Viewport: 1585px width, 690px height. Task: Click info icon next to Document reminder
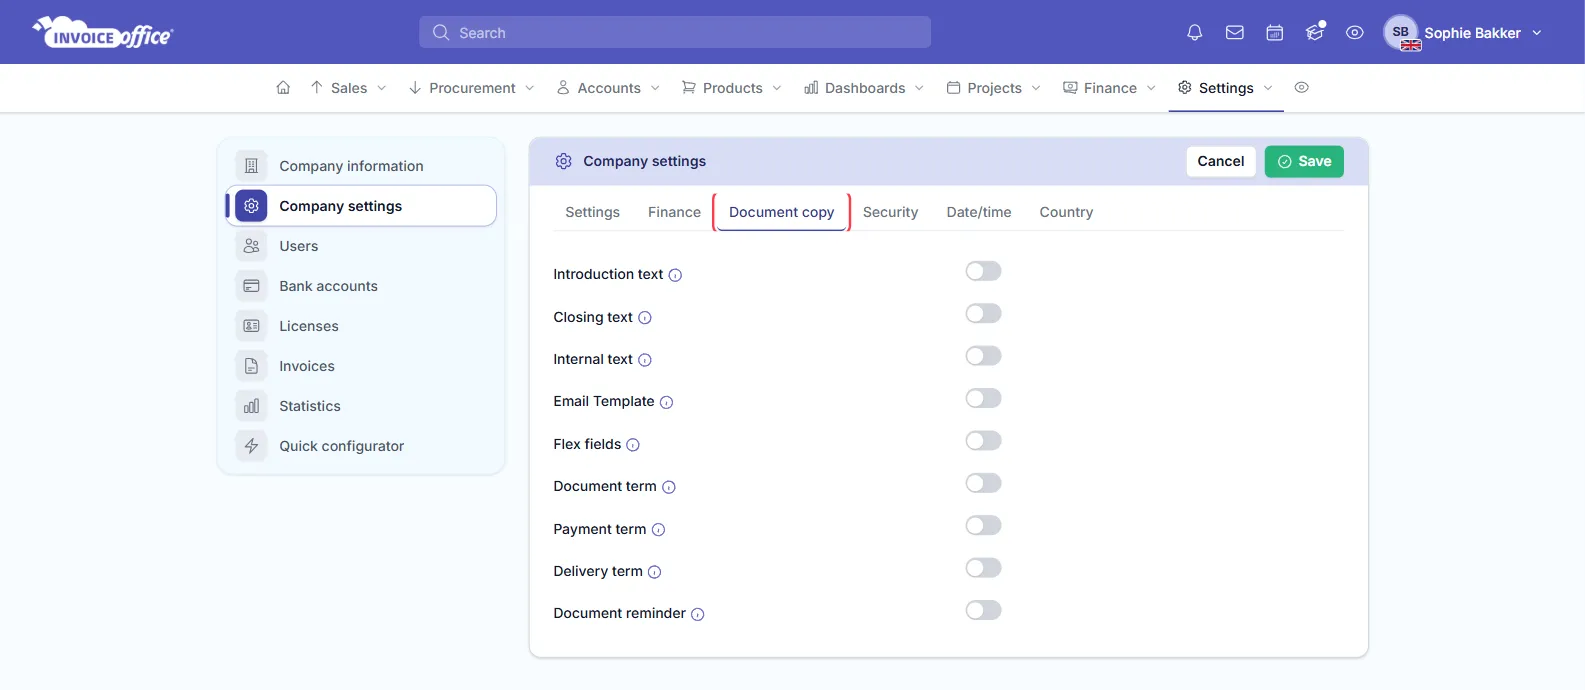(698, 614)
